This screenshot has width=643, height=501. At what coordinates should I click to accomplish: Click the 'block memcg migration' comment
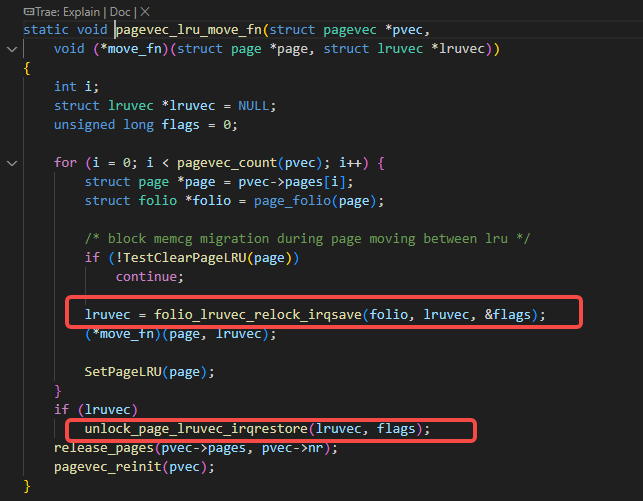coord(307,239)
